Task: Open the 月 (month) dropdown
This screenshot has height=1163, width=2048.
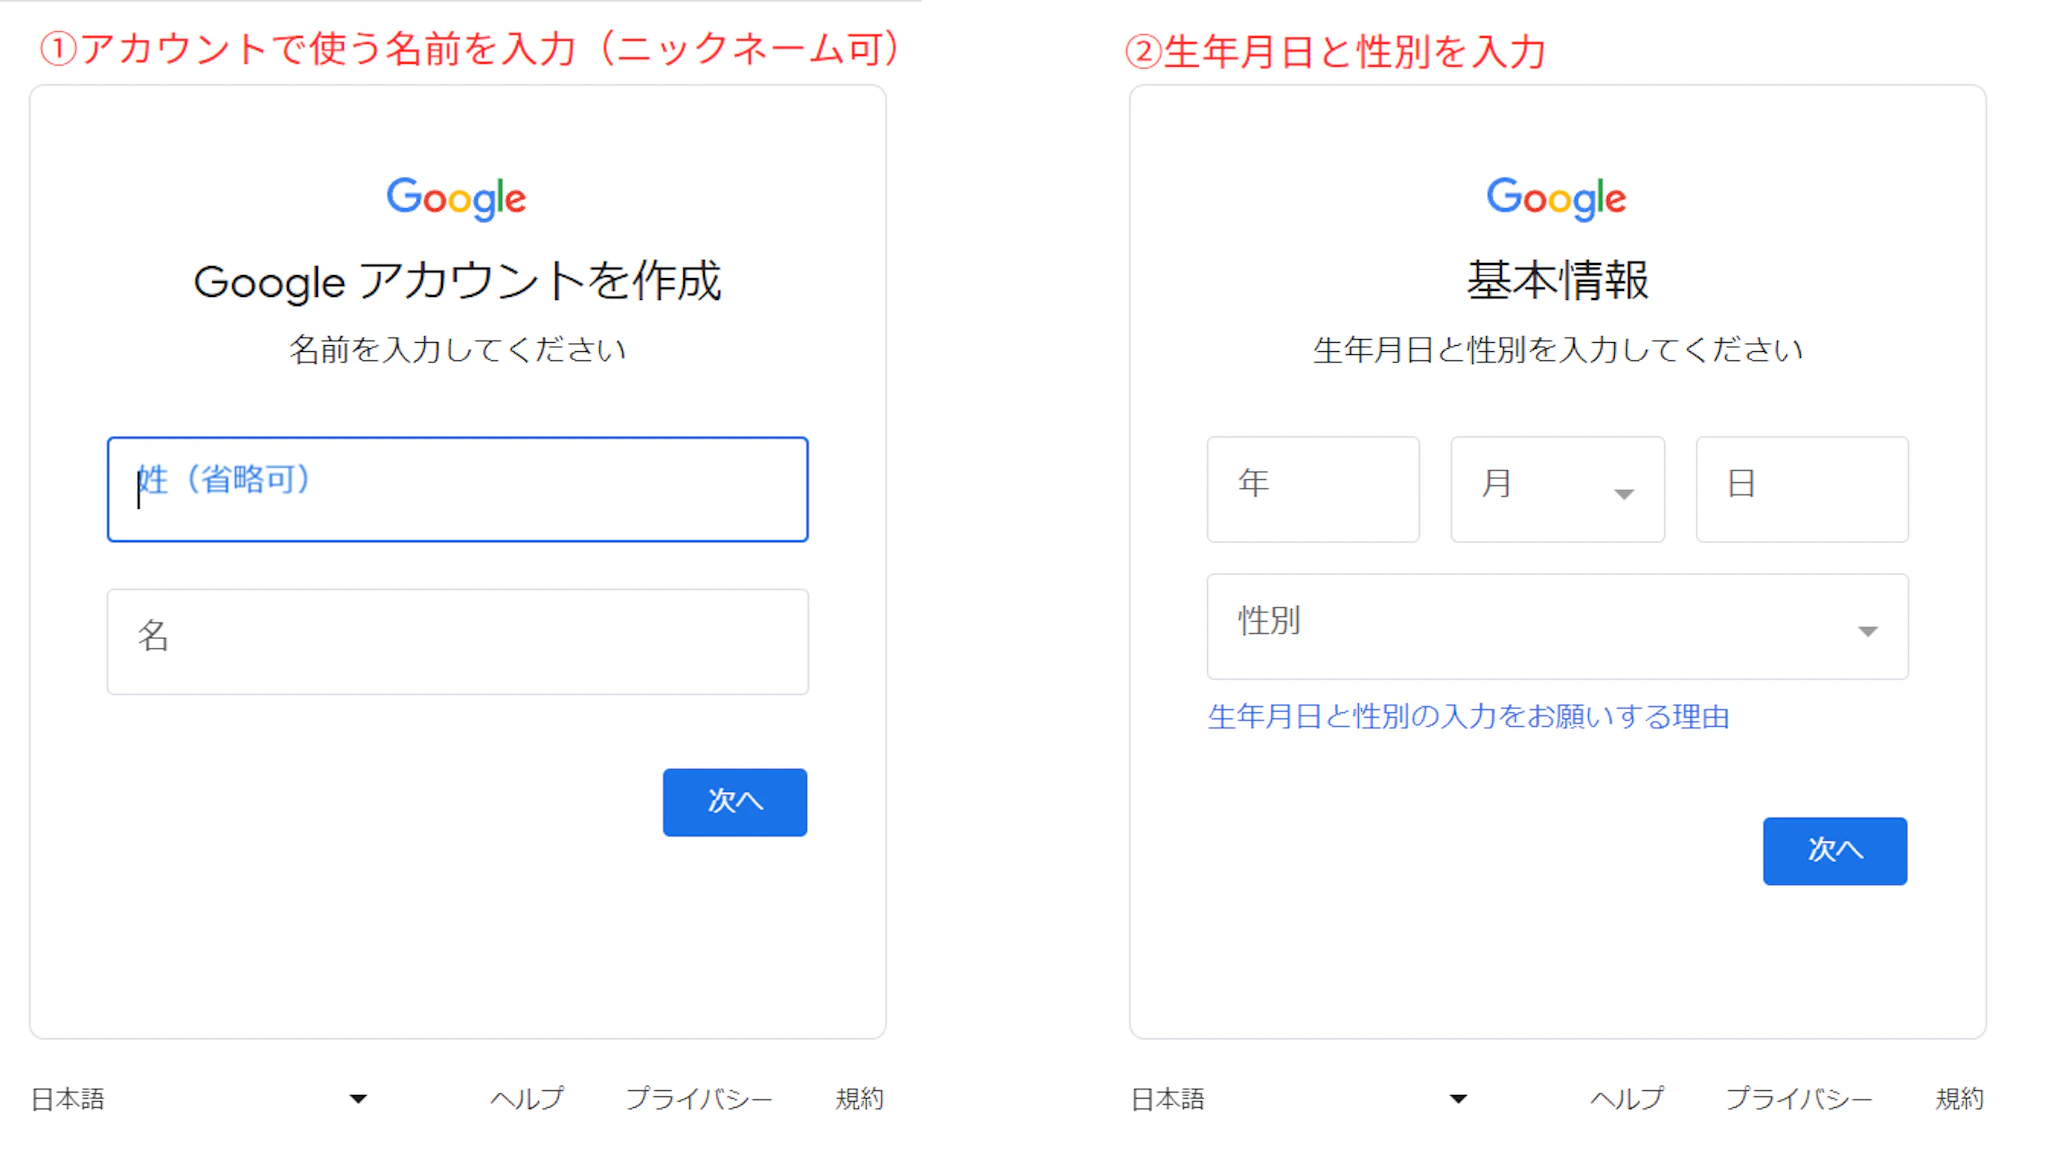Action: (x=1557, y=489)
